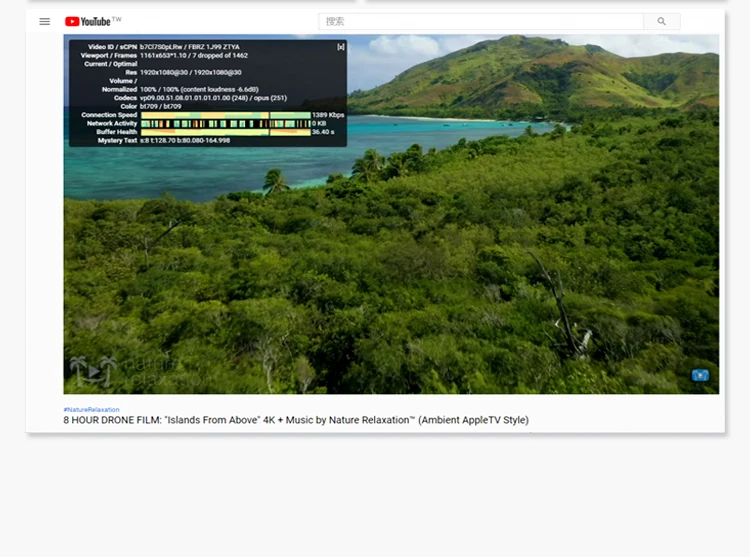Click the Buffer Health graph bar
The width and height of the screenshot is (750, 557).
[225, 132]
